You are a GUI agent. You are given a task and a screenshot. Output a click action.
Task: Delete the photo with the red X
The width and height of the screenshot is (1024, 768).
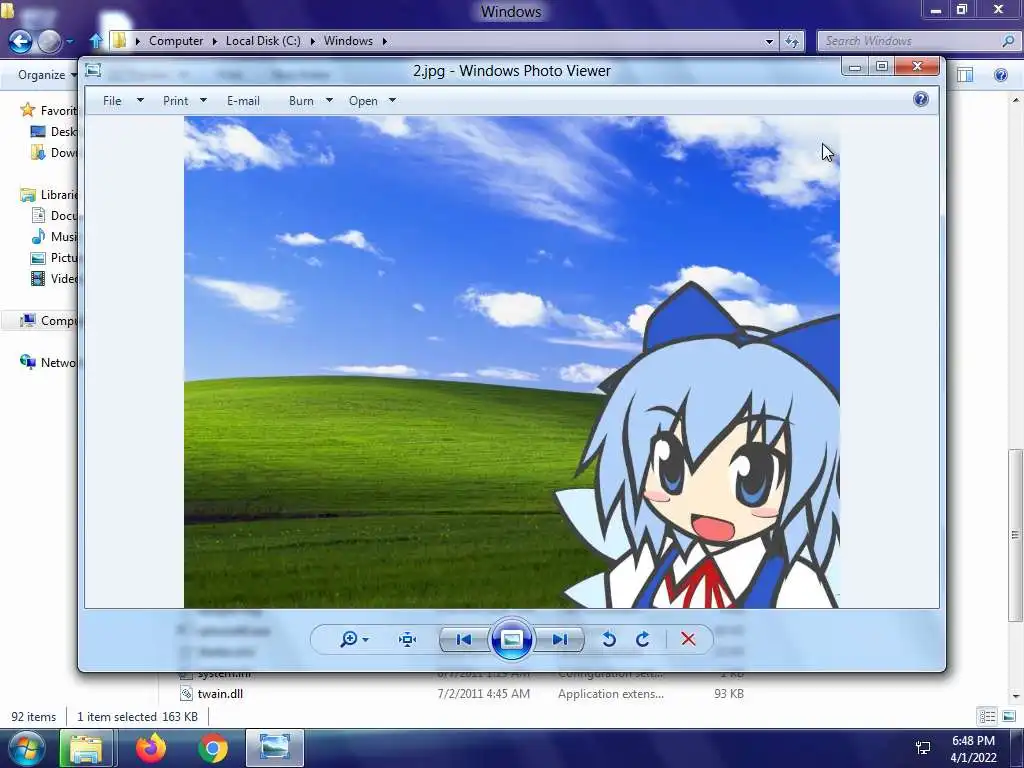pyautogui.click(x=688, y=639)
